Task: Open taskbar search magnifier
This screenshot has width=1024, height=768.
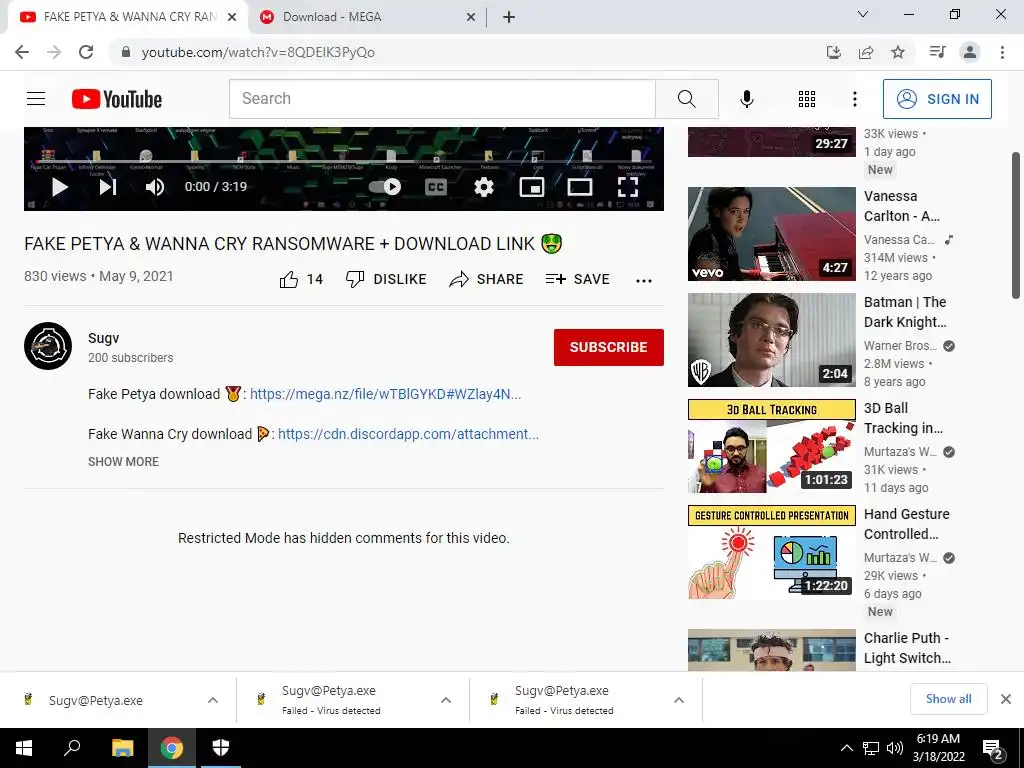Action: [x=72, y=748]
